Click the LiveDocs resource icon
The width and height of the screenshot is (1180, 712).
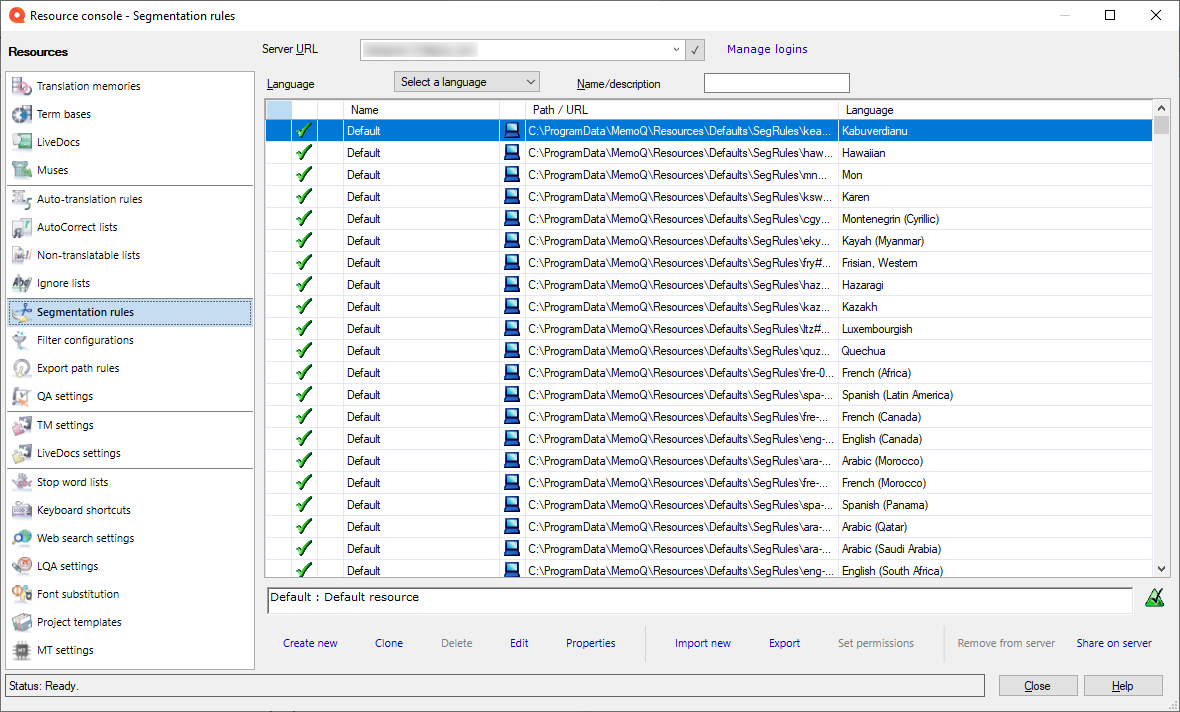[x=22, y=143]
